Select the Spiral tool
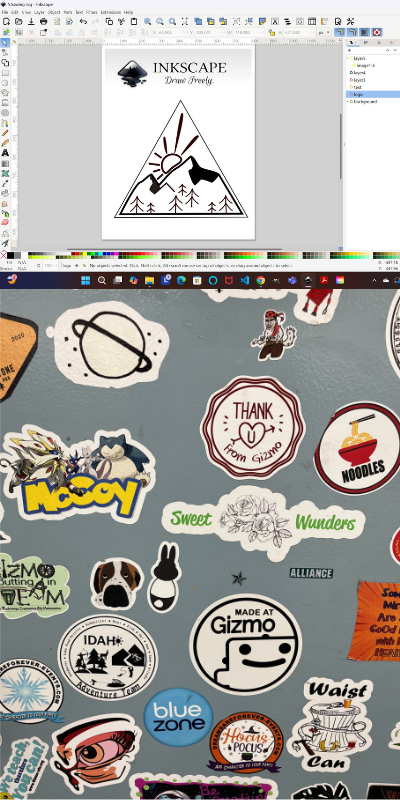 click(5, 112)
